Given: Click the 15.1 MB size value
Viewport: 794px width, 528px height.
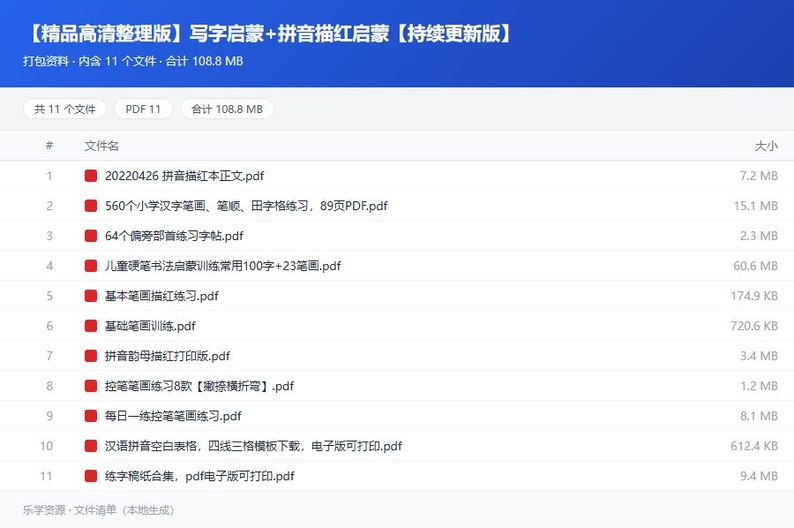Looking at the screenshot, I should pyautogui.click(x=756, y=206).
